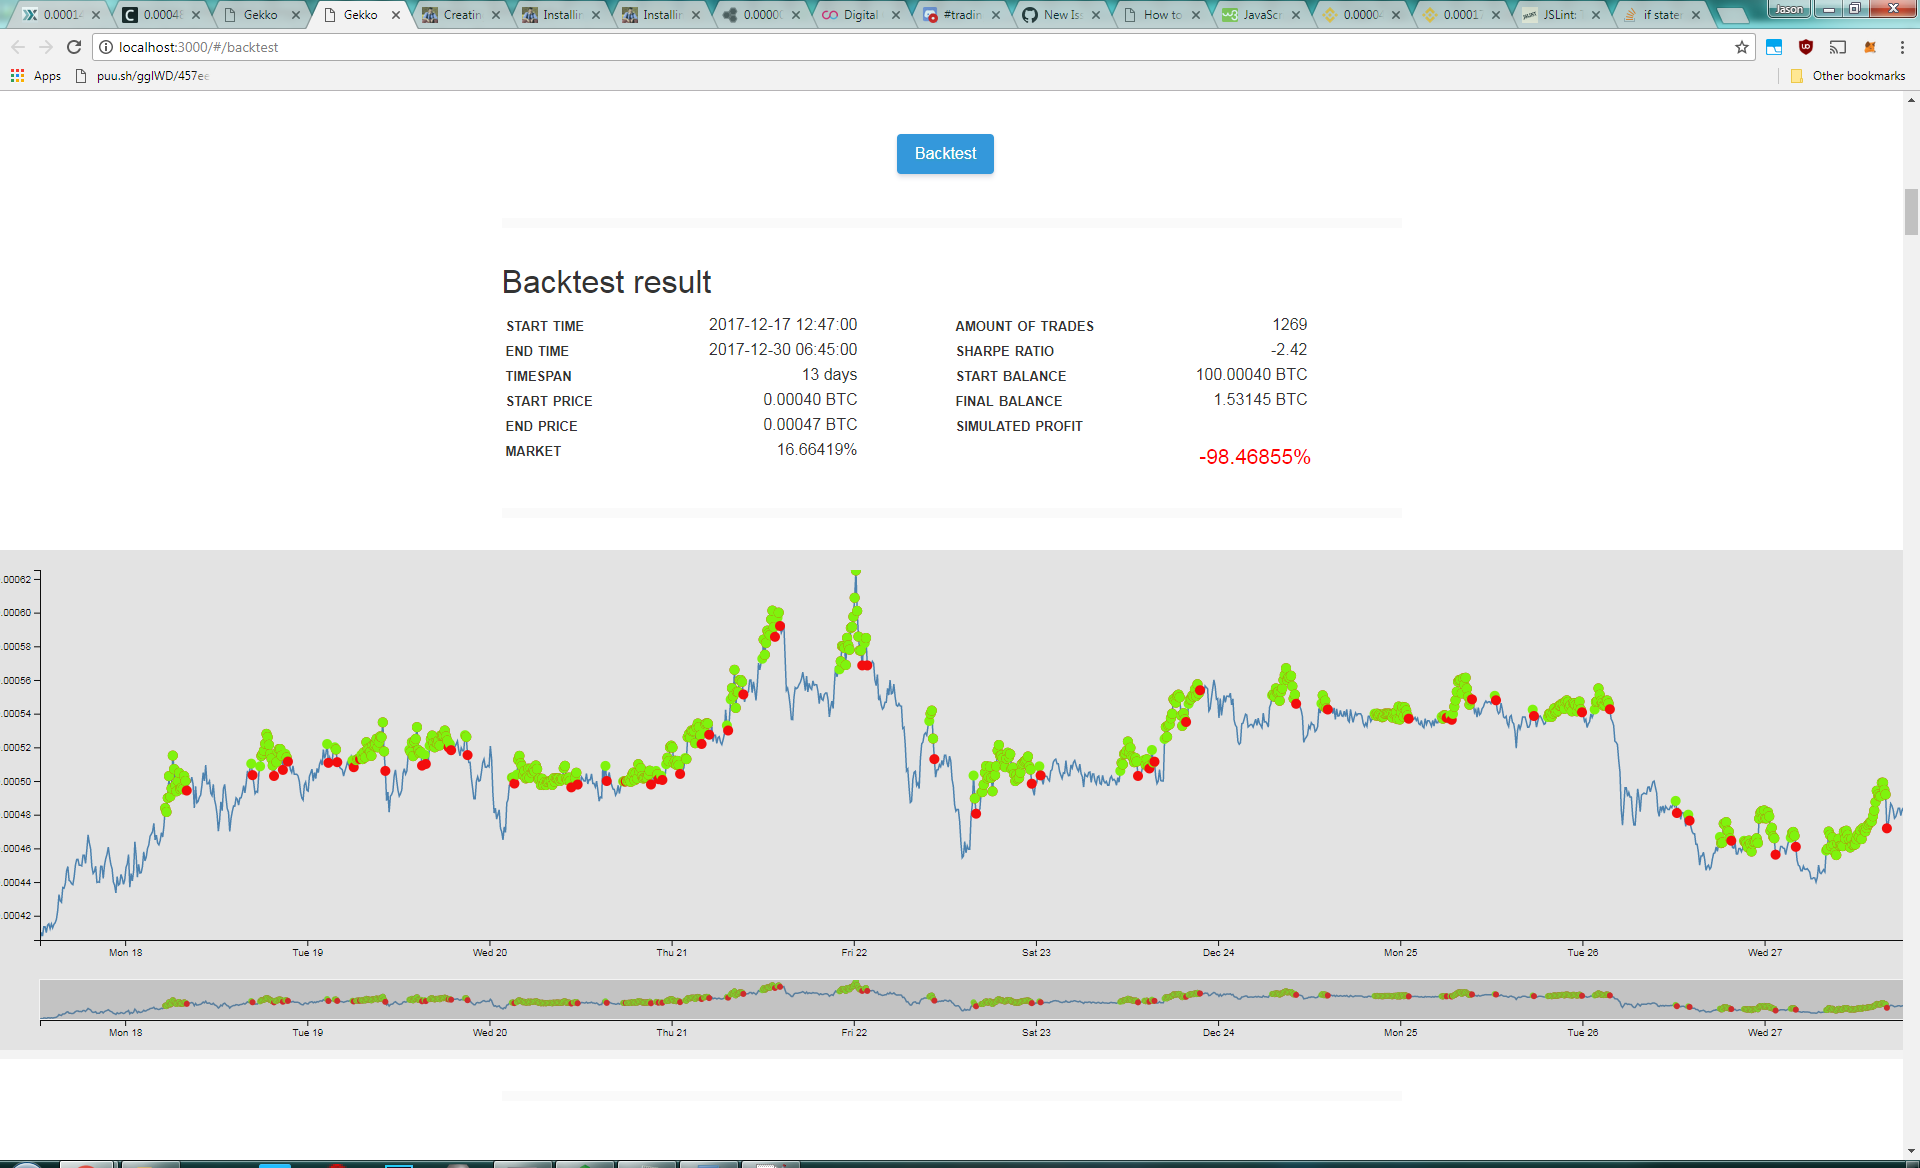Open the Chrome three-dot menu

[1901, 46]
